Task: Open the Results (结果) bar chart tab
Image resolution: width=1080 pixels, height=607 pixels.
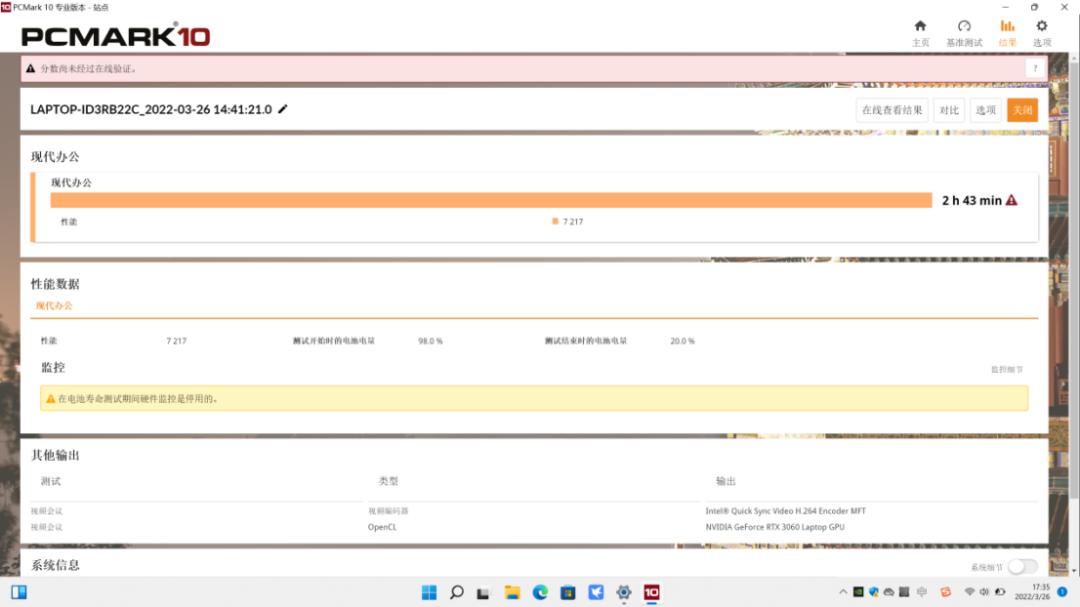Action: coord(1007,33)
